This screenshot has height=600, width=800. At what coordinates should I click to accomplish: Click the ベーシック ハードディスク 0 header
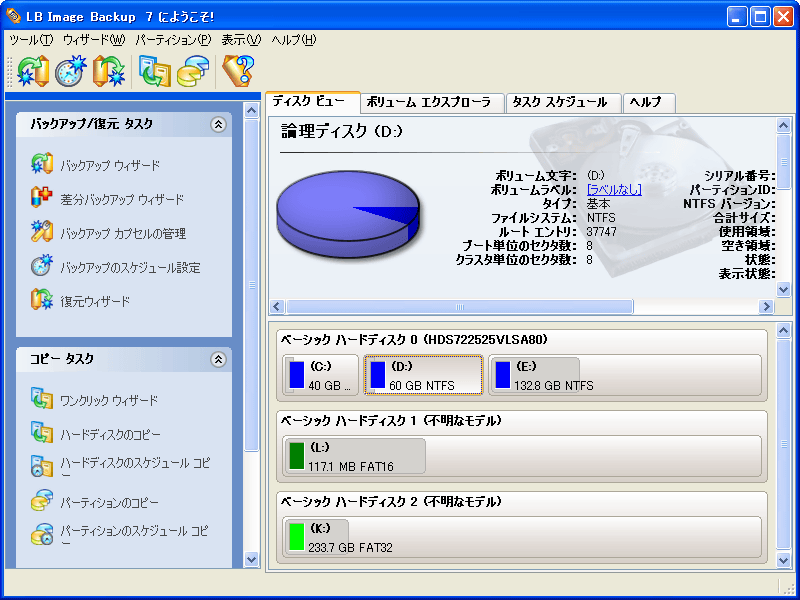coord(414,339)
